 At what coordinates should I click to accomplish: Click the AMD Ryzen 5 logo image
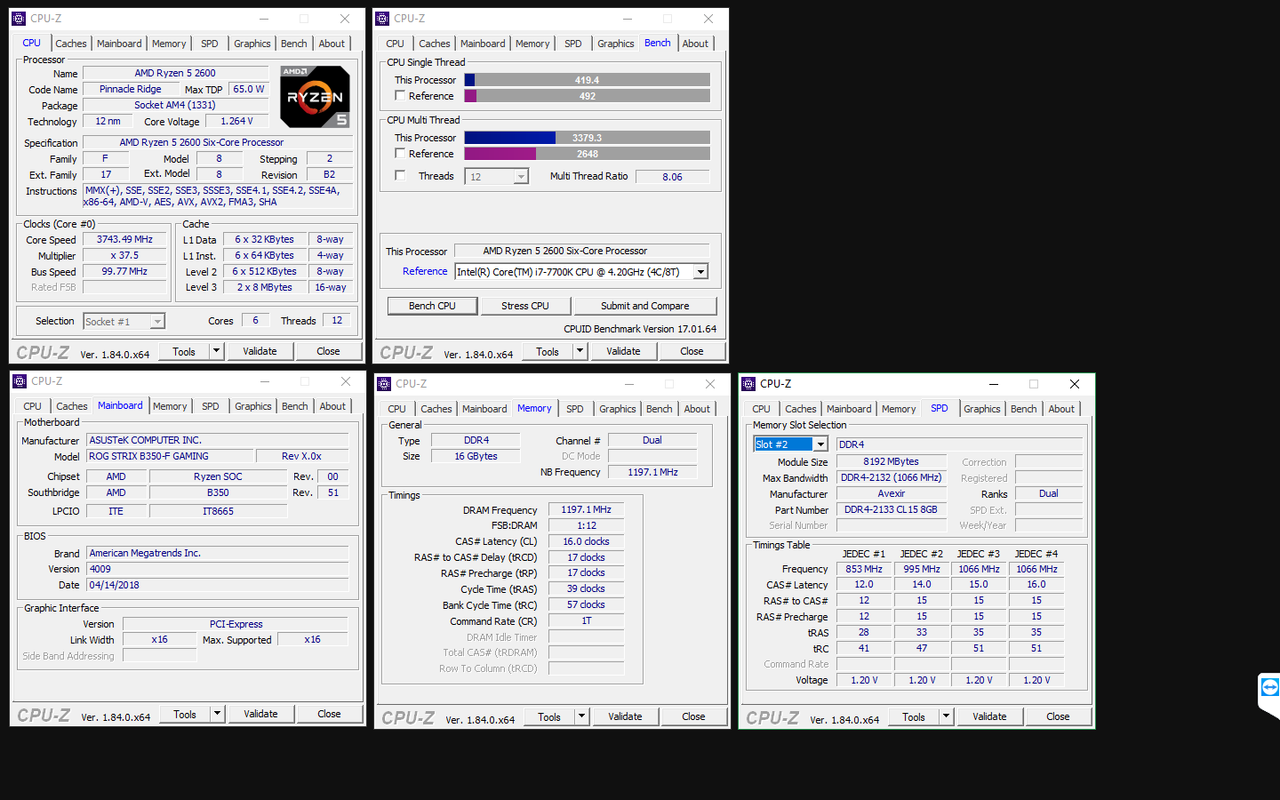pos(315,96)
